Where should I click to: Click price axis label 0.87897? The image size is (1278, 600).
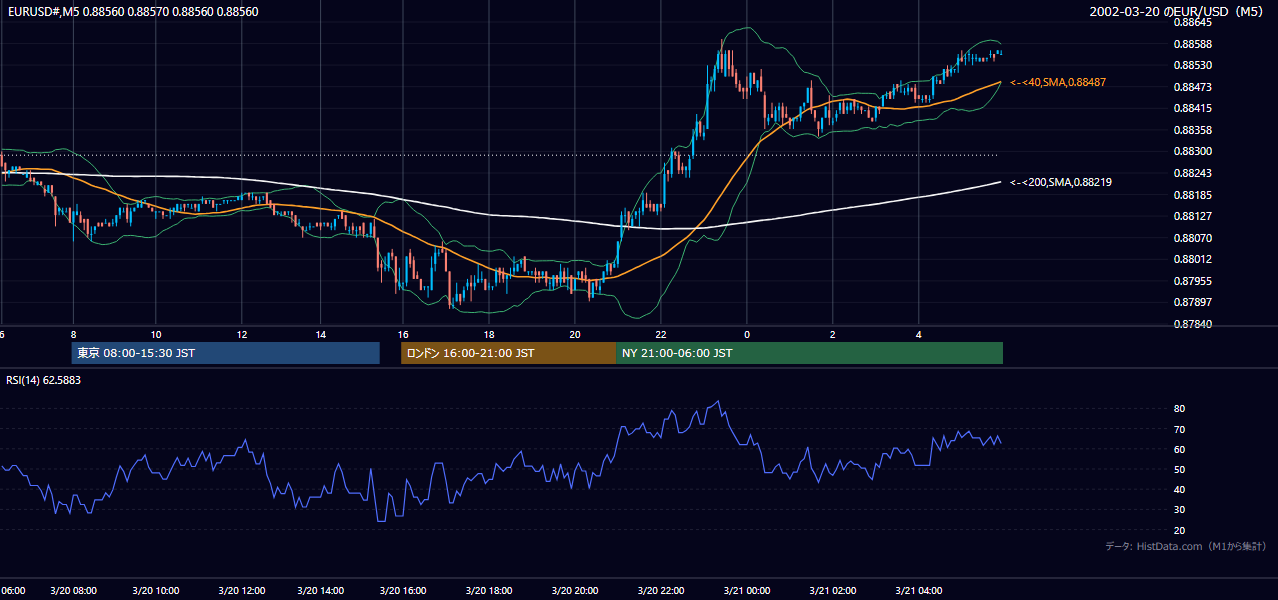click(x=1192, y=302)
